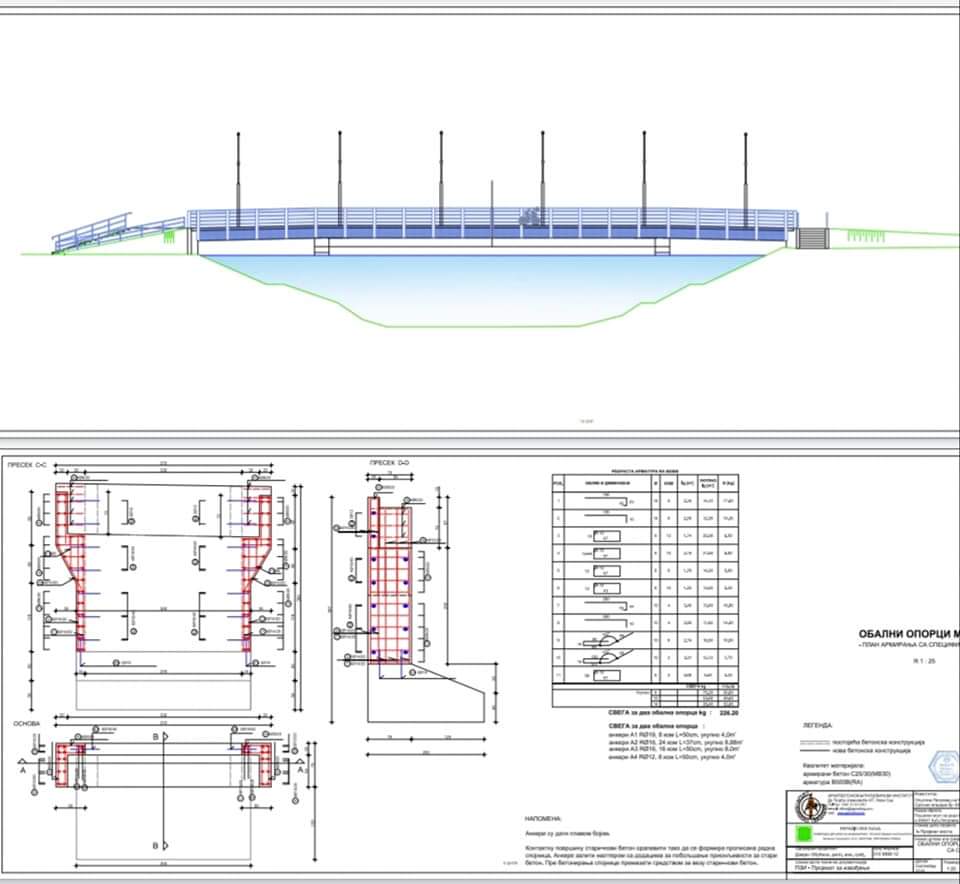Select the 'ПРЕСЕК D-D' section label
Screen dimensions: 960x884
(x=389, y=463)
